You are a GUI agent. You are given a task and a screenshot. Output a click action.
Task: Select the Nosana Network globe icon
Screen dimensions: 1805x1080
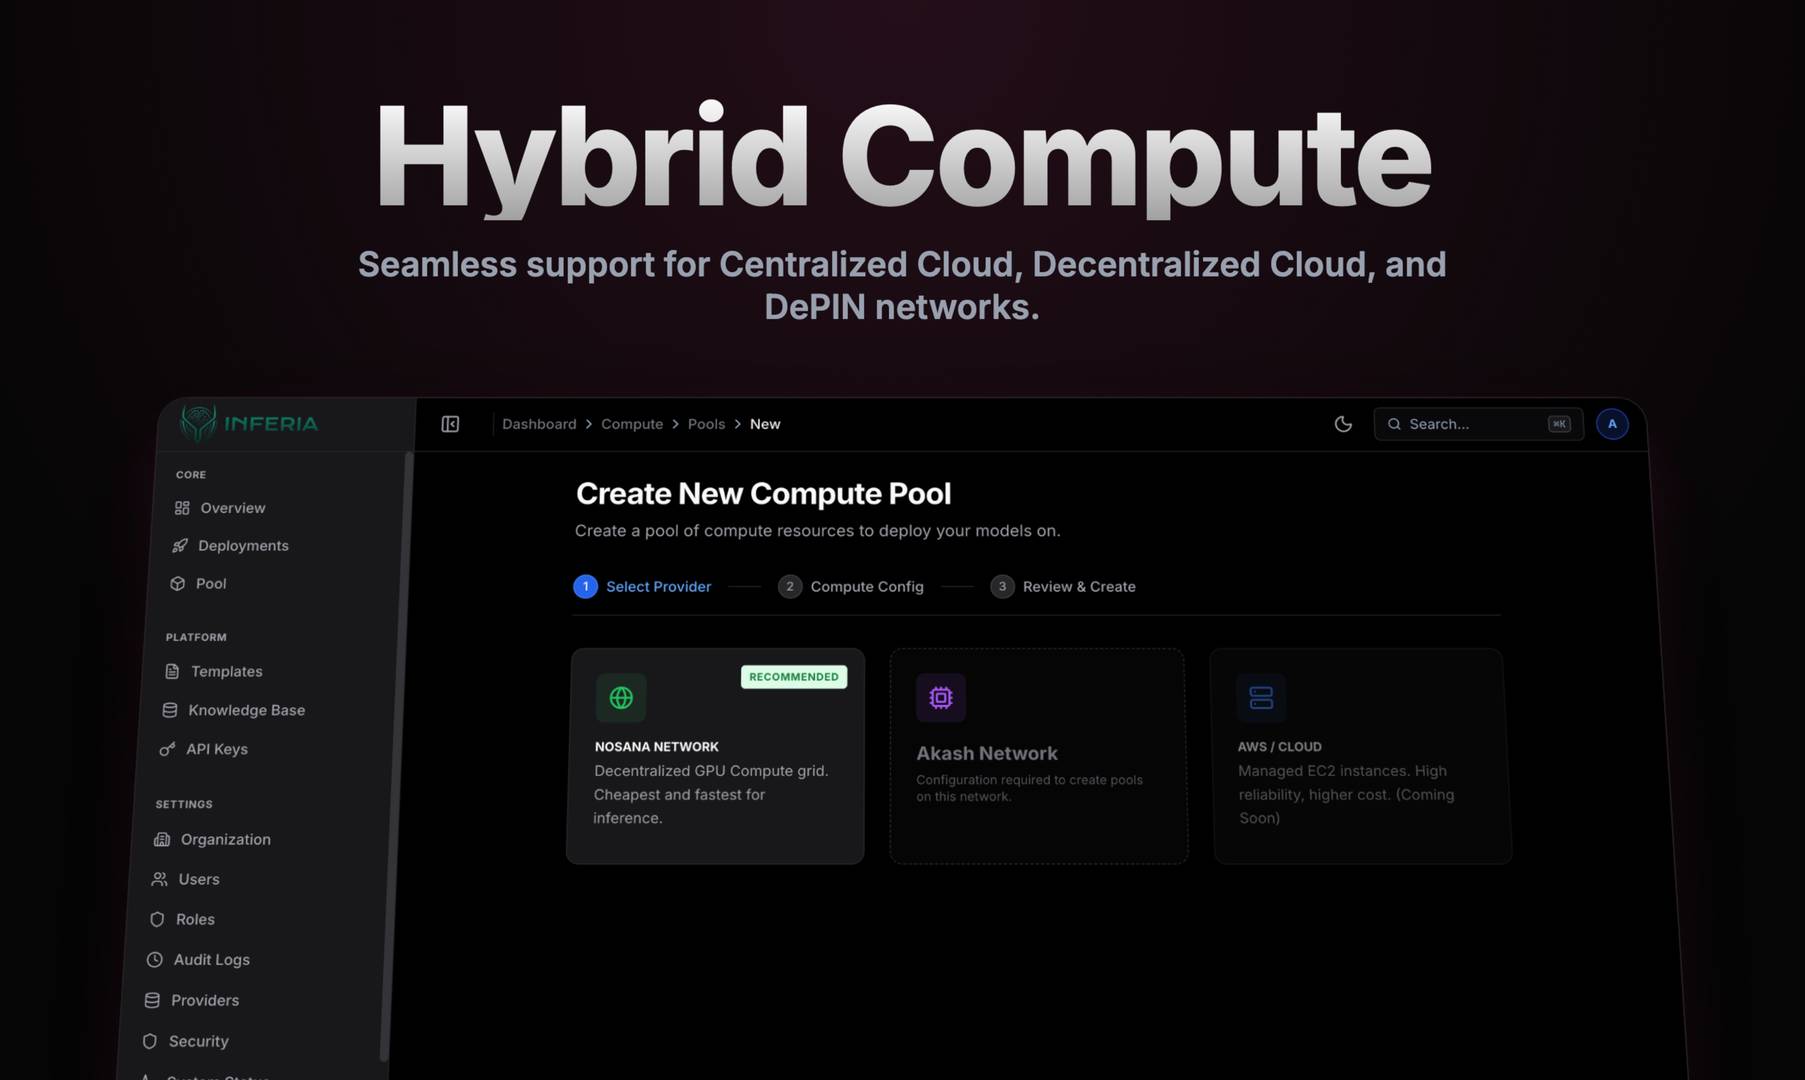[x=621, y=697]
